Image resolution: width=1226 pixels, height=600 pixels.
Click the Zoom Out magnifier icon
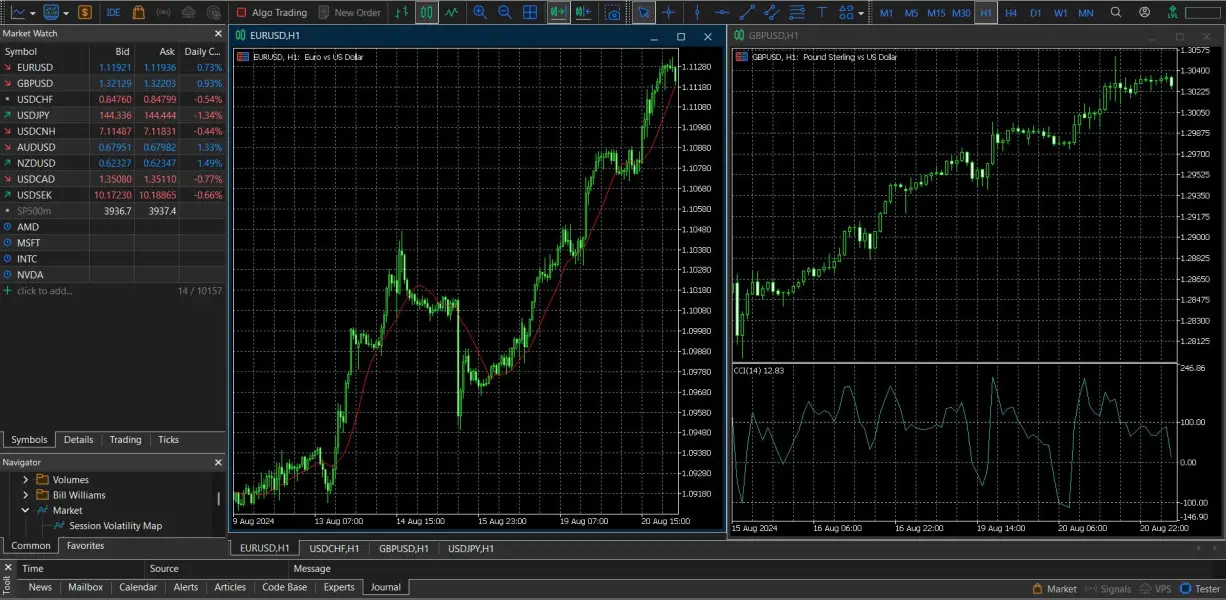coord(505,13)
